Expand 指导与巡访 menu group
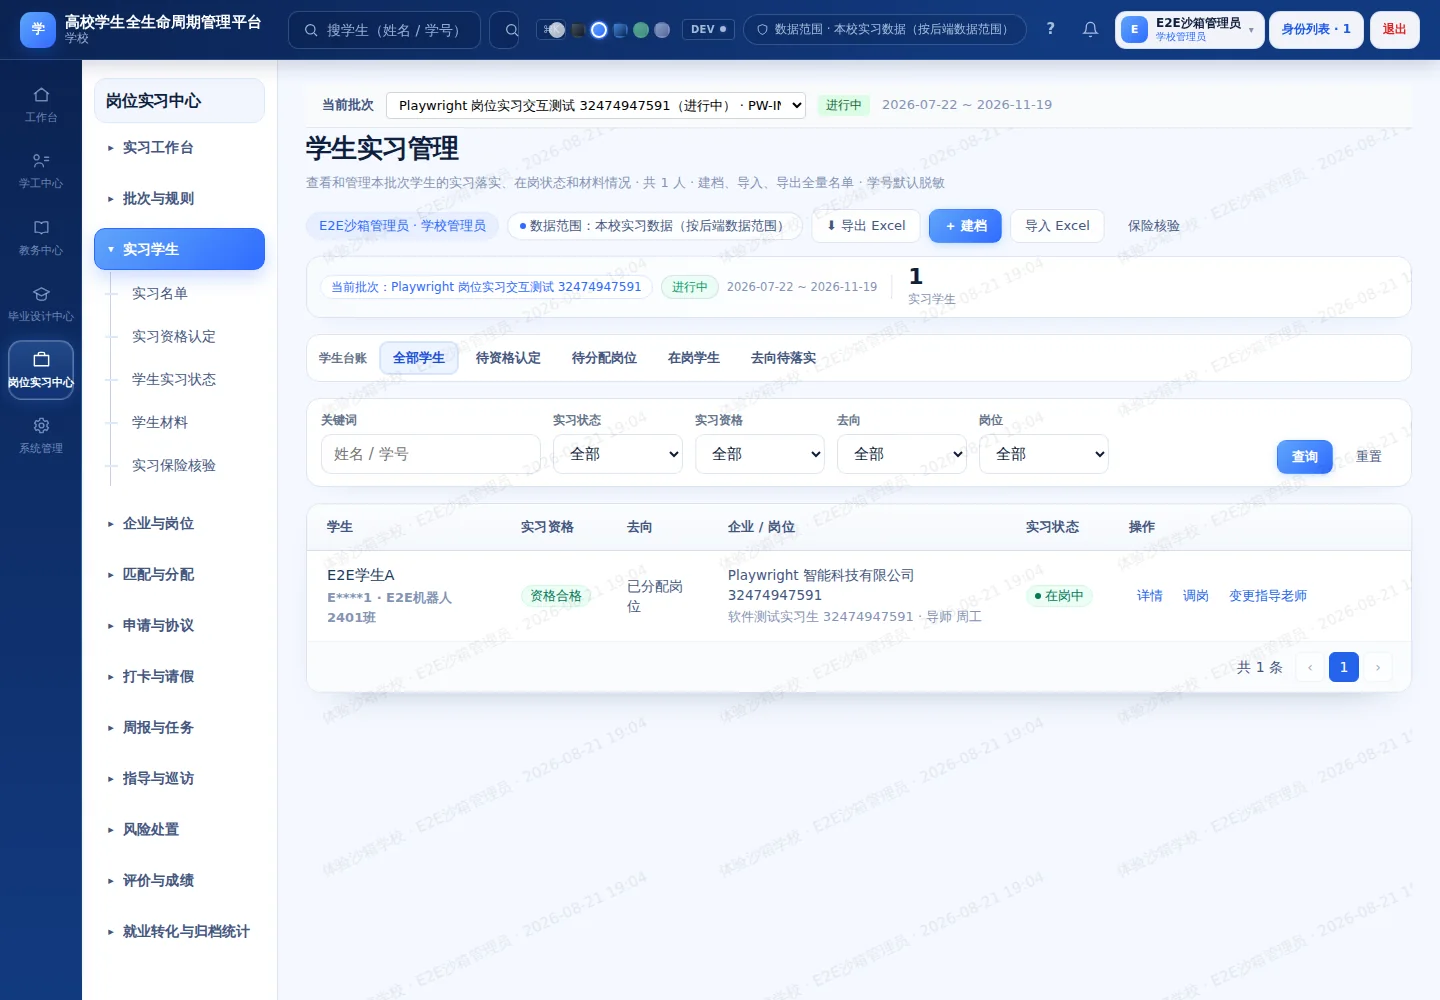The image size is (1440, 1000). (x=179, y=779)
